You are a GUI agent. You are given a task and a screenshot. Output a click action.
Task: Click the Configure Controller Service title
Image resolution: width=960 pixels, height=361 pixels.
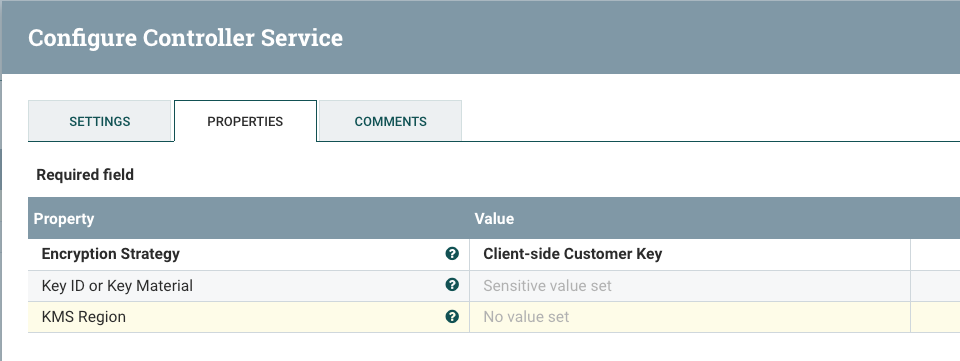click(186, 38)
